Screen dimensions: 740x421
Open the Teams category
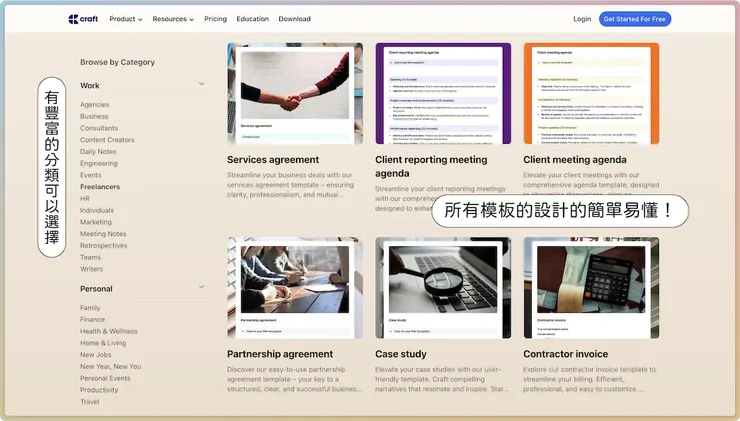(x=90, y=257)
